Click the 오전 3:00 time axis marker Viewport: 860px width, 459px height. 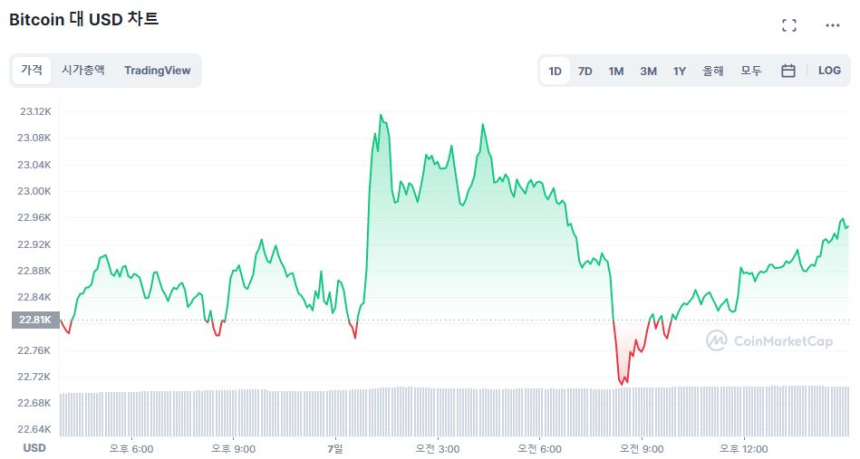click(437, 449)
